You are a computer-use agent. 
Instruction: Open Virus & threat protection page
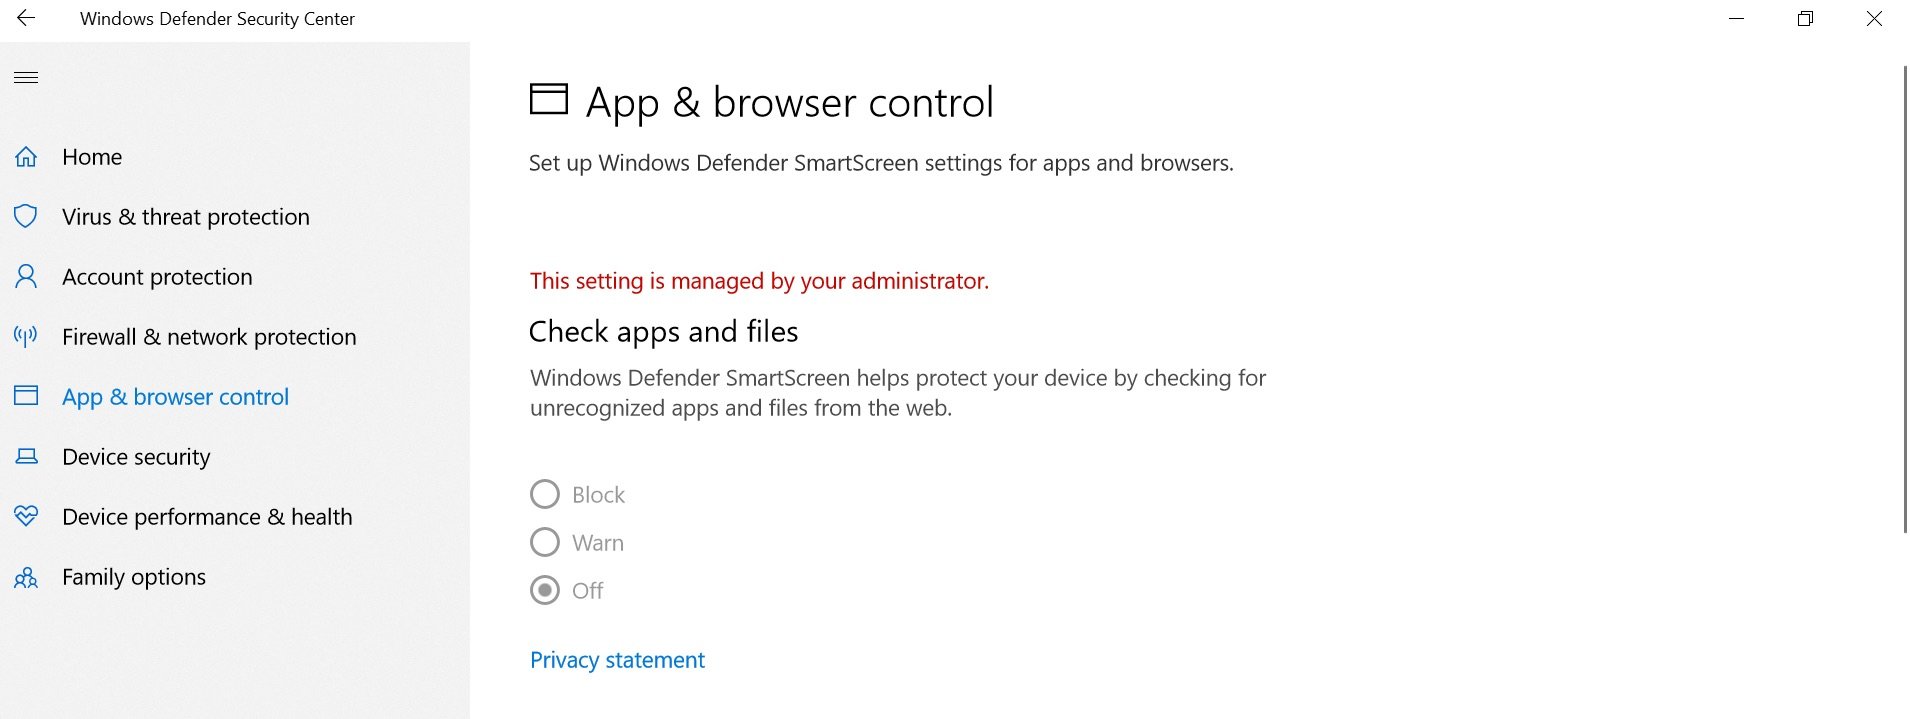pyautogui.click(x=185, y=217)
